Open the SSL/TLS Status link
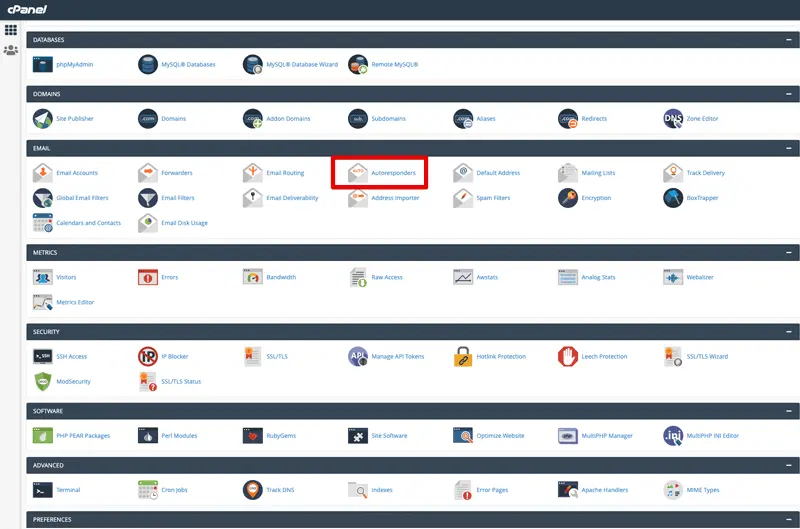The width and height of the screenshot is (800, 529). point(181,381)
